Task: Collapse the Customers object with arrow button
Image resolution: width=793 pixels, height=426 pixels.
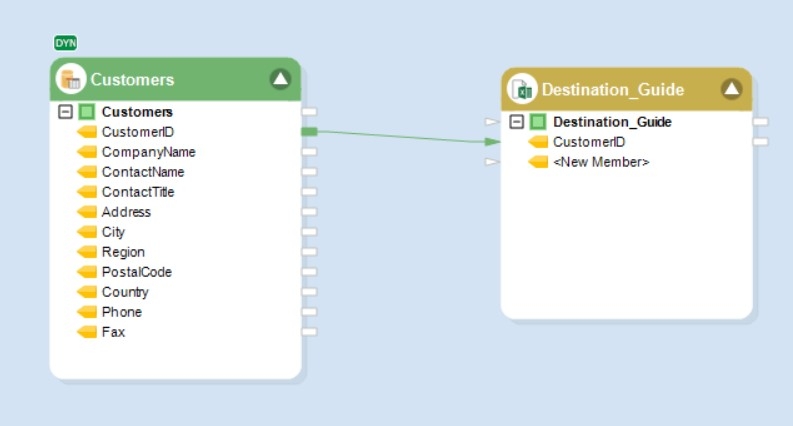Action: pyautogui.click(x=280, y=79)
